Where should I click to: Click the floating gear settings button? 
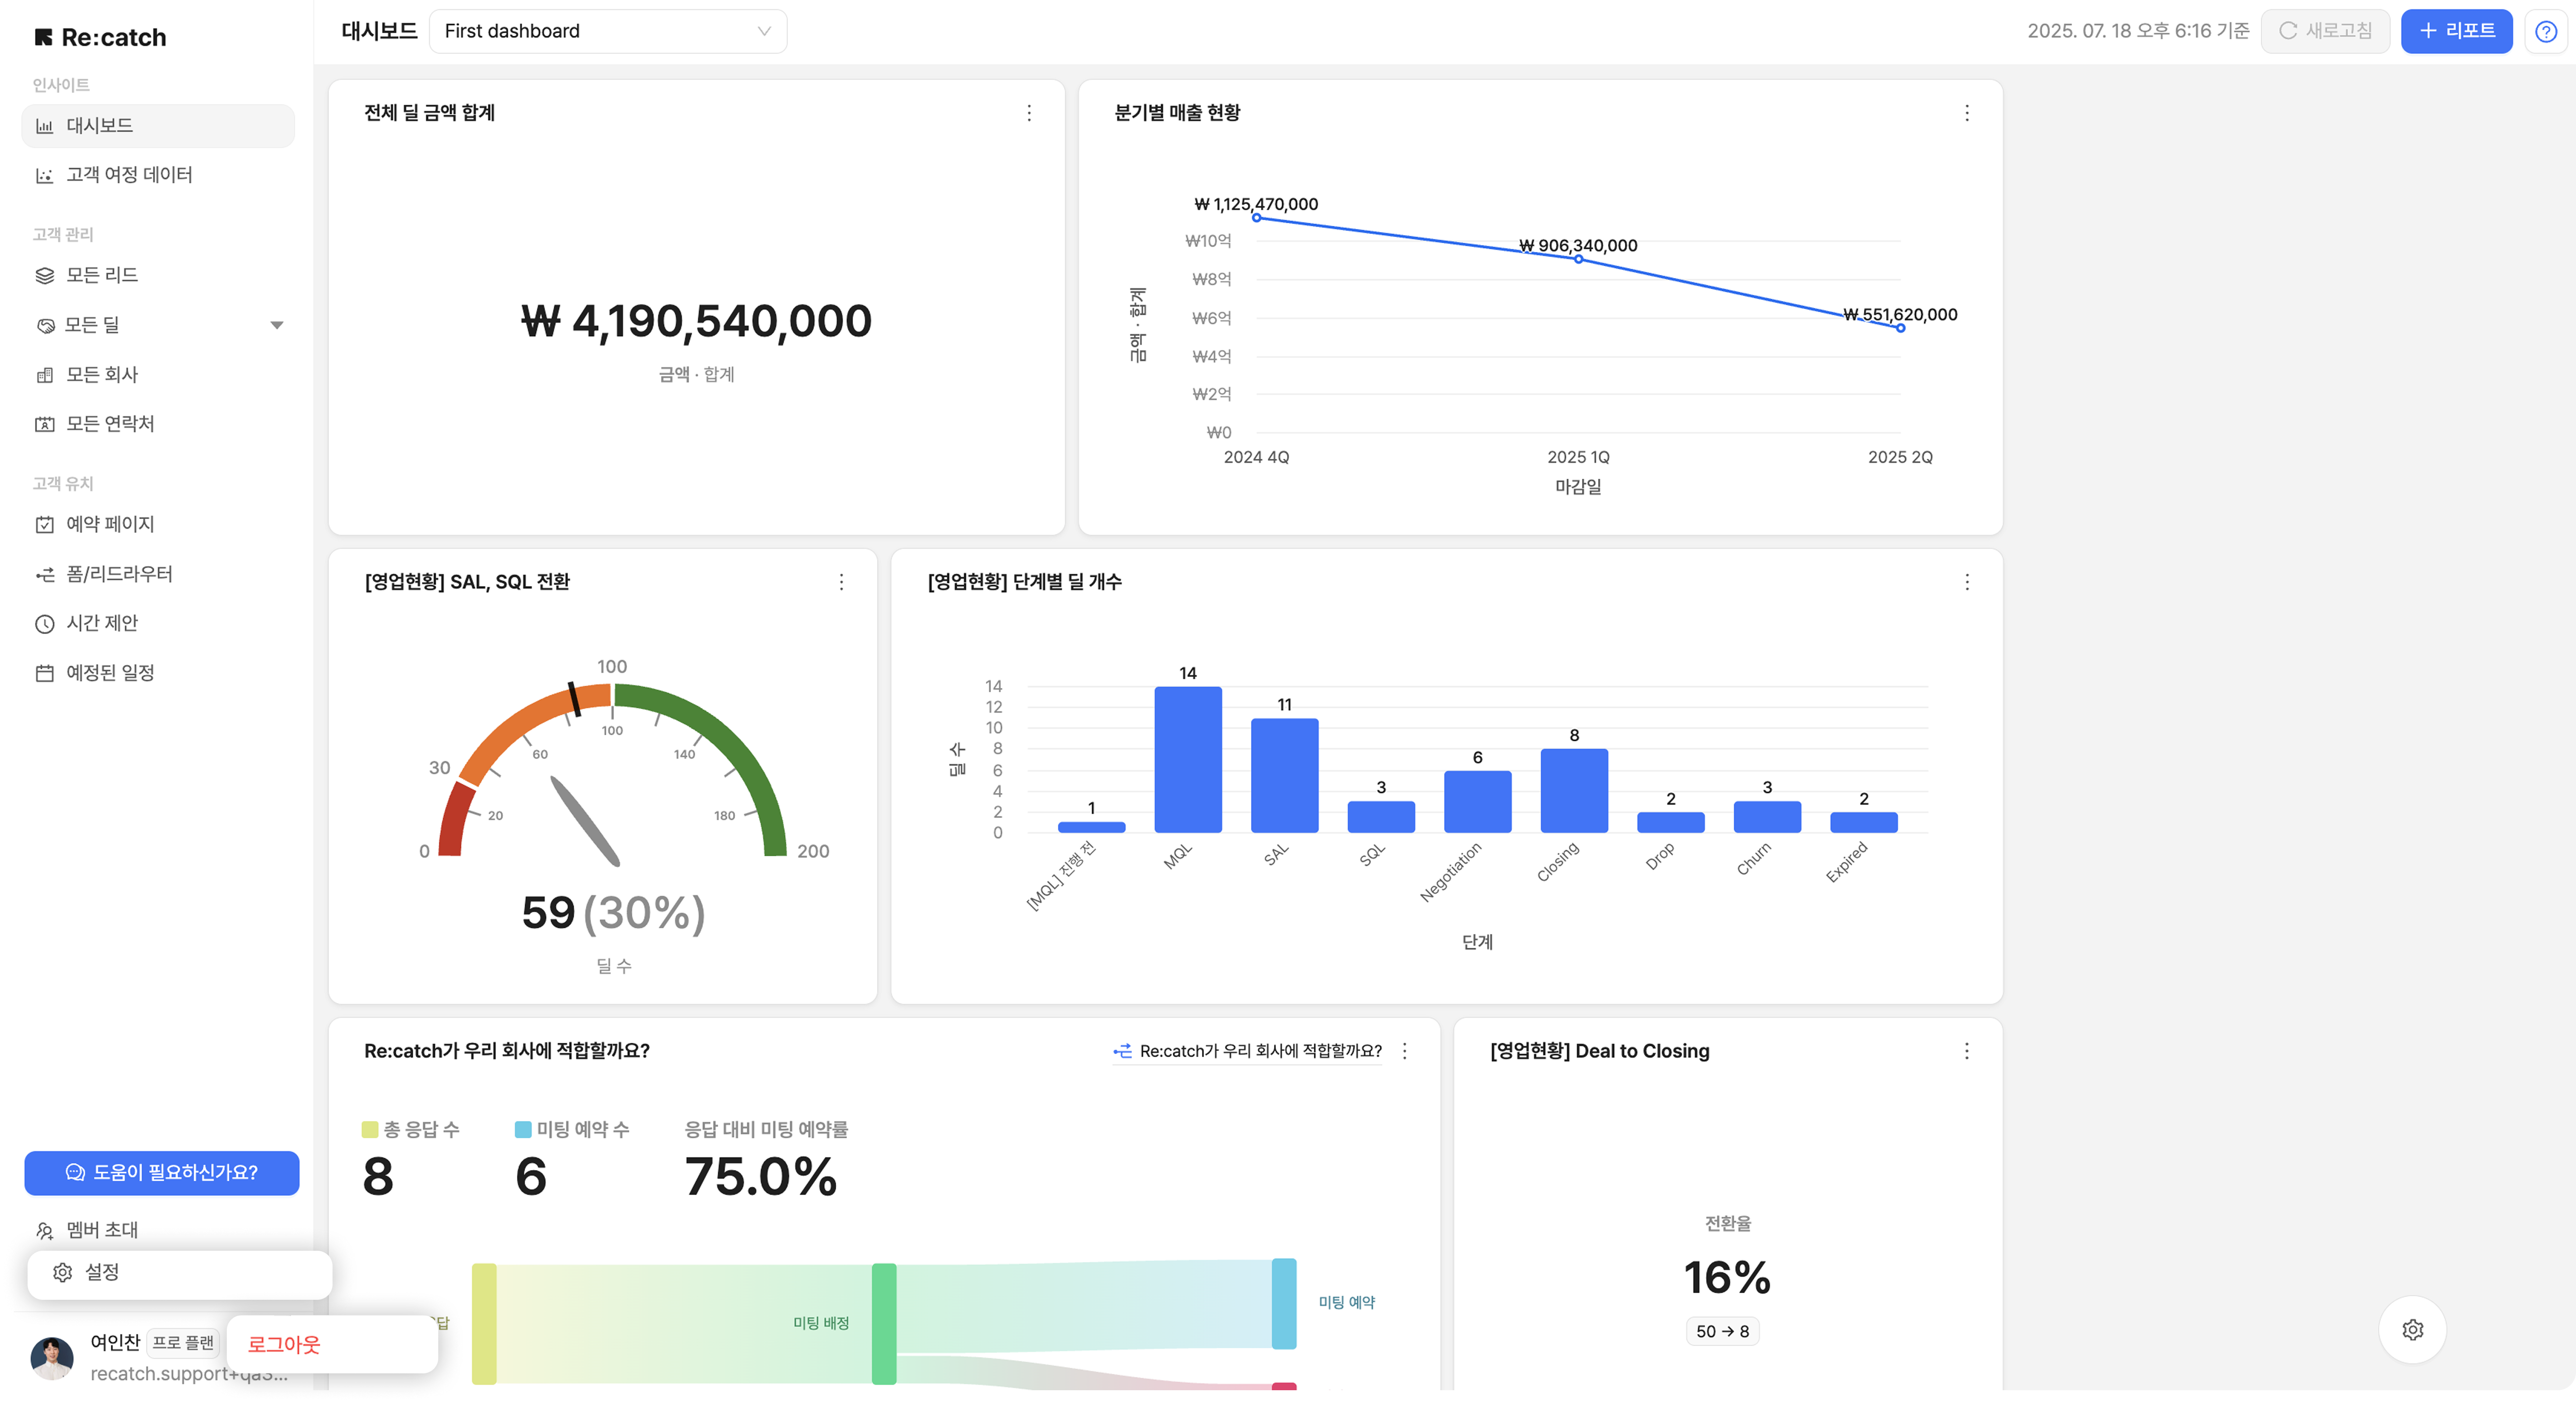(x=2412, y=1329)
